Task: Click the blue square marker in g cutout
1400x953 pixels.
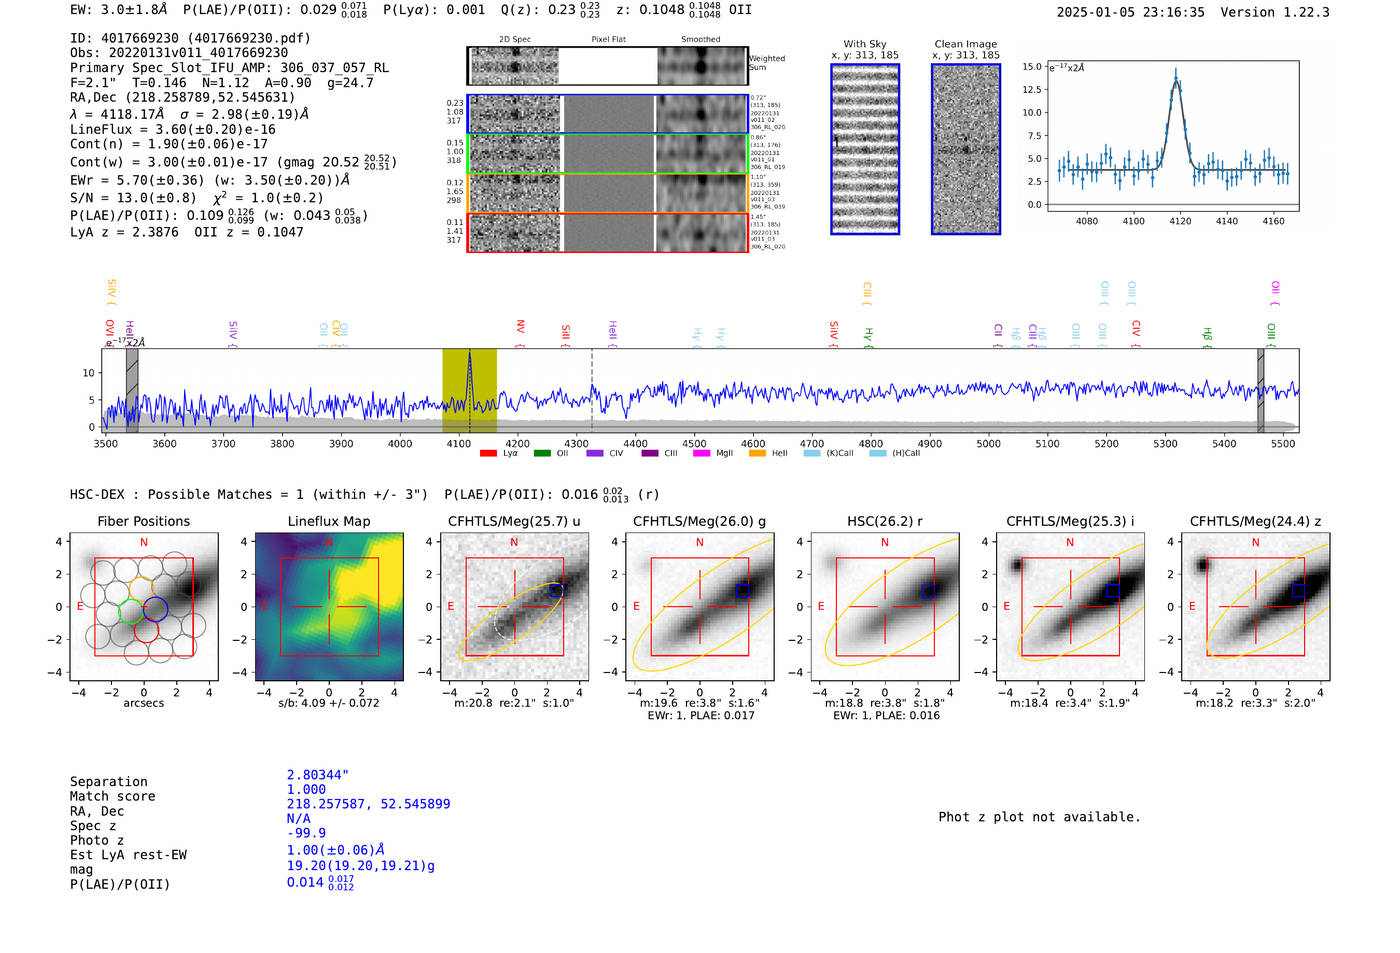Action: click(x=742, y=591)
